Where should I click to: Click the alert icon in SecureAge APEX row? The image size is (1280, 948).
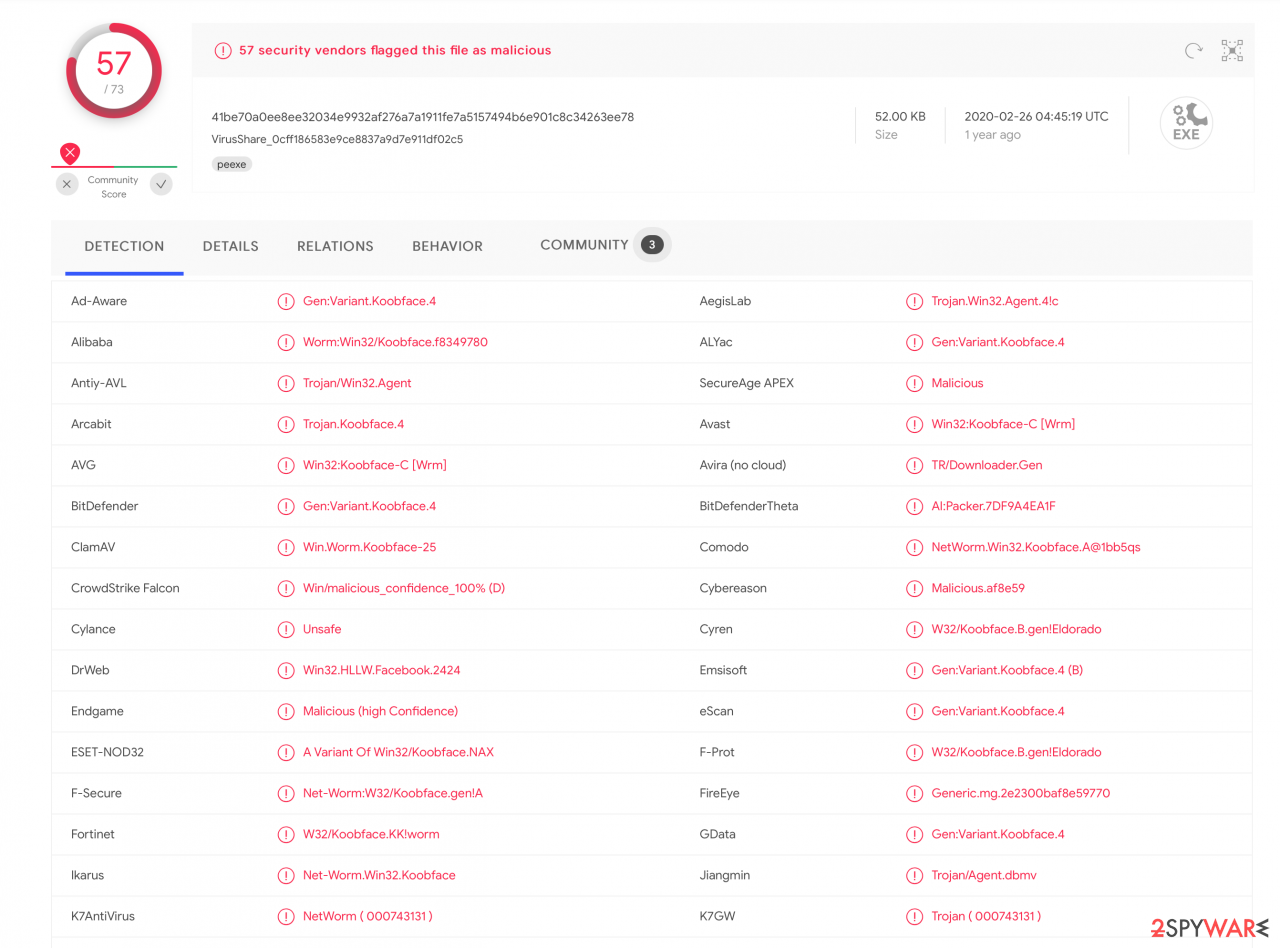914,383
